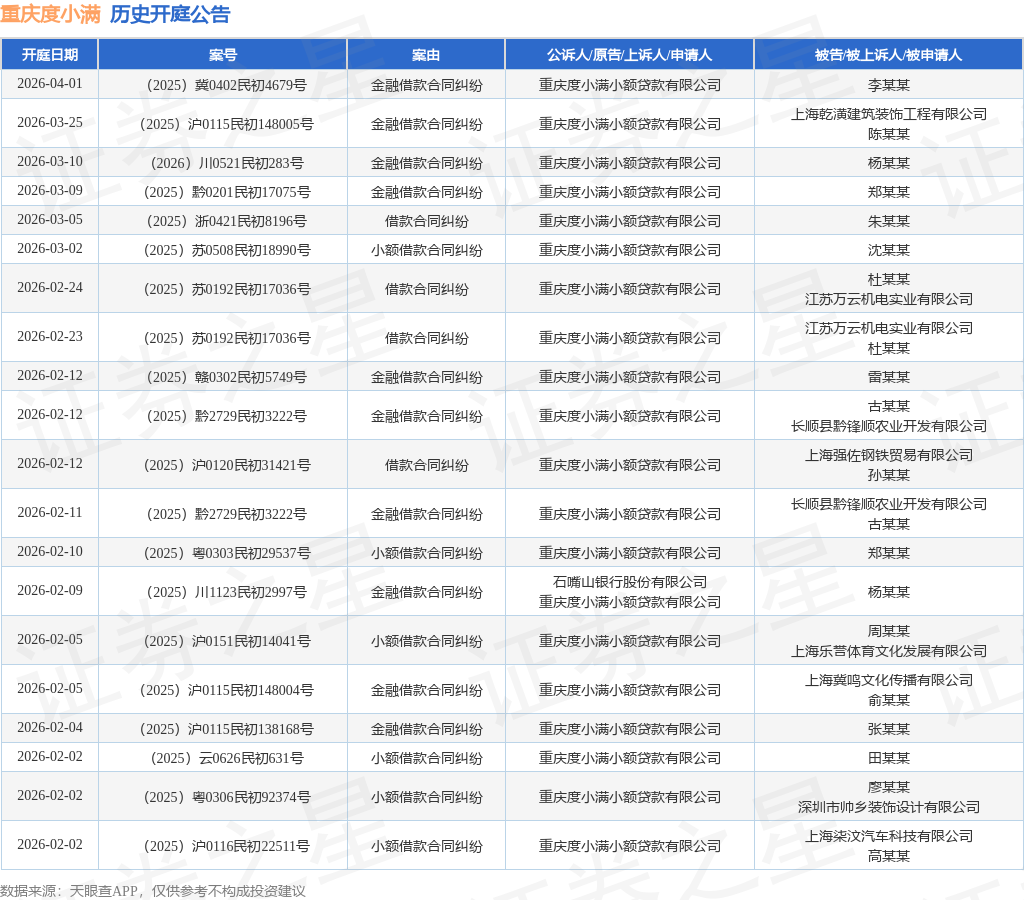The height and width of the screenshot is (900, 1024).
Task: Click defendant 廖某某
Action: coord(888,787)
